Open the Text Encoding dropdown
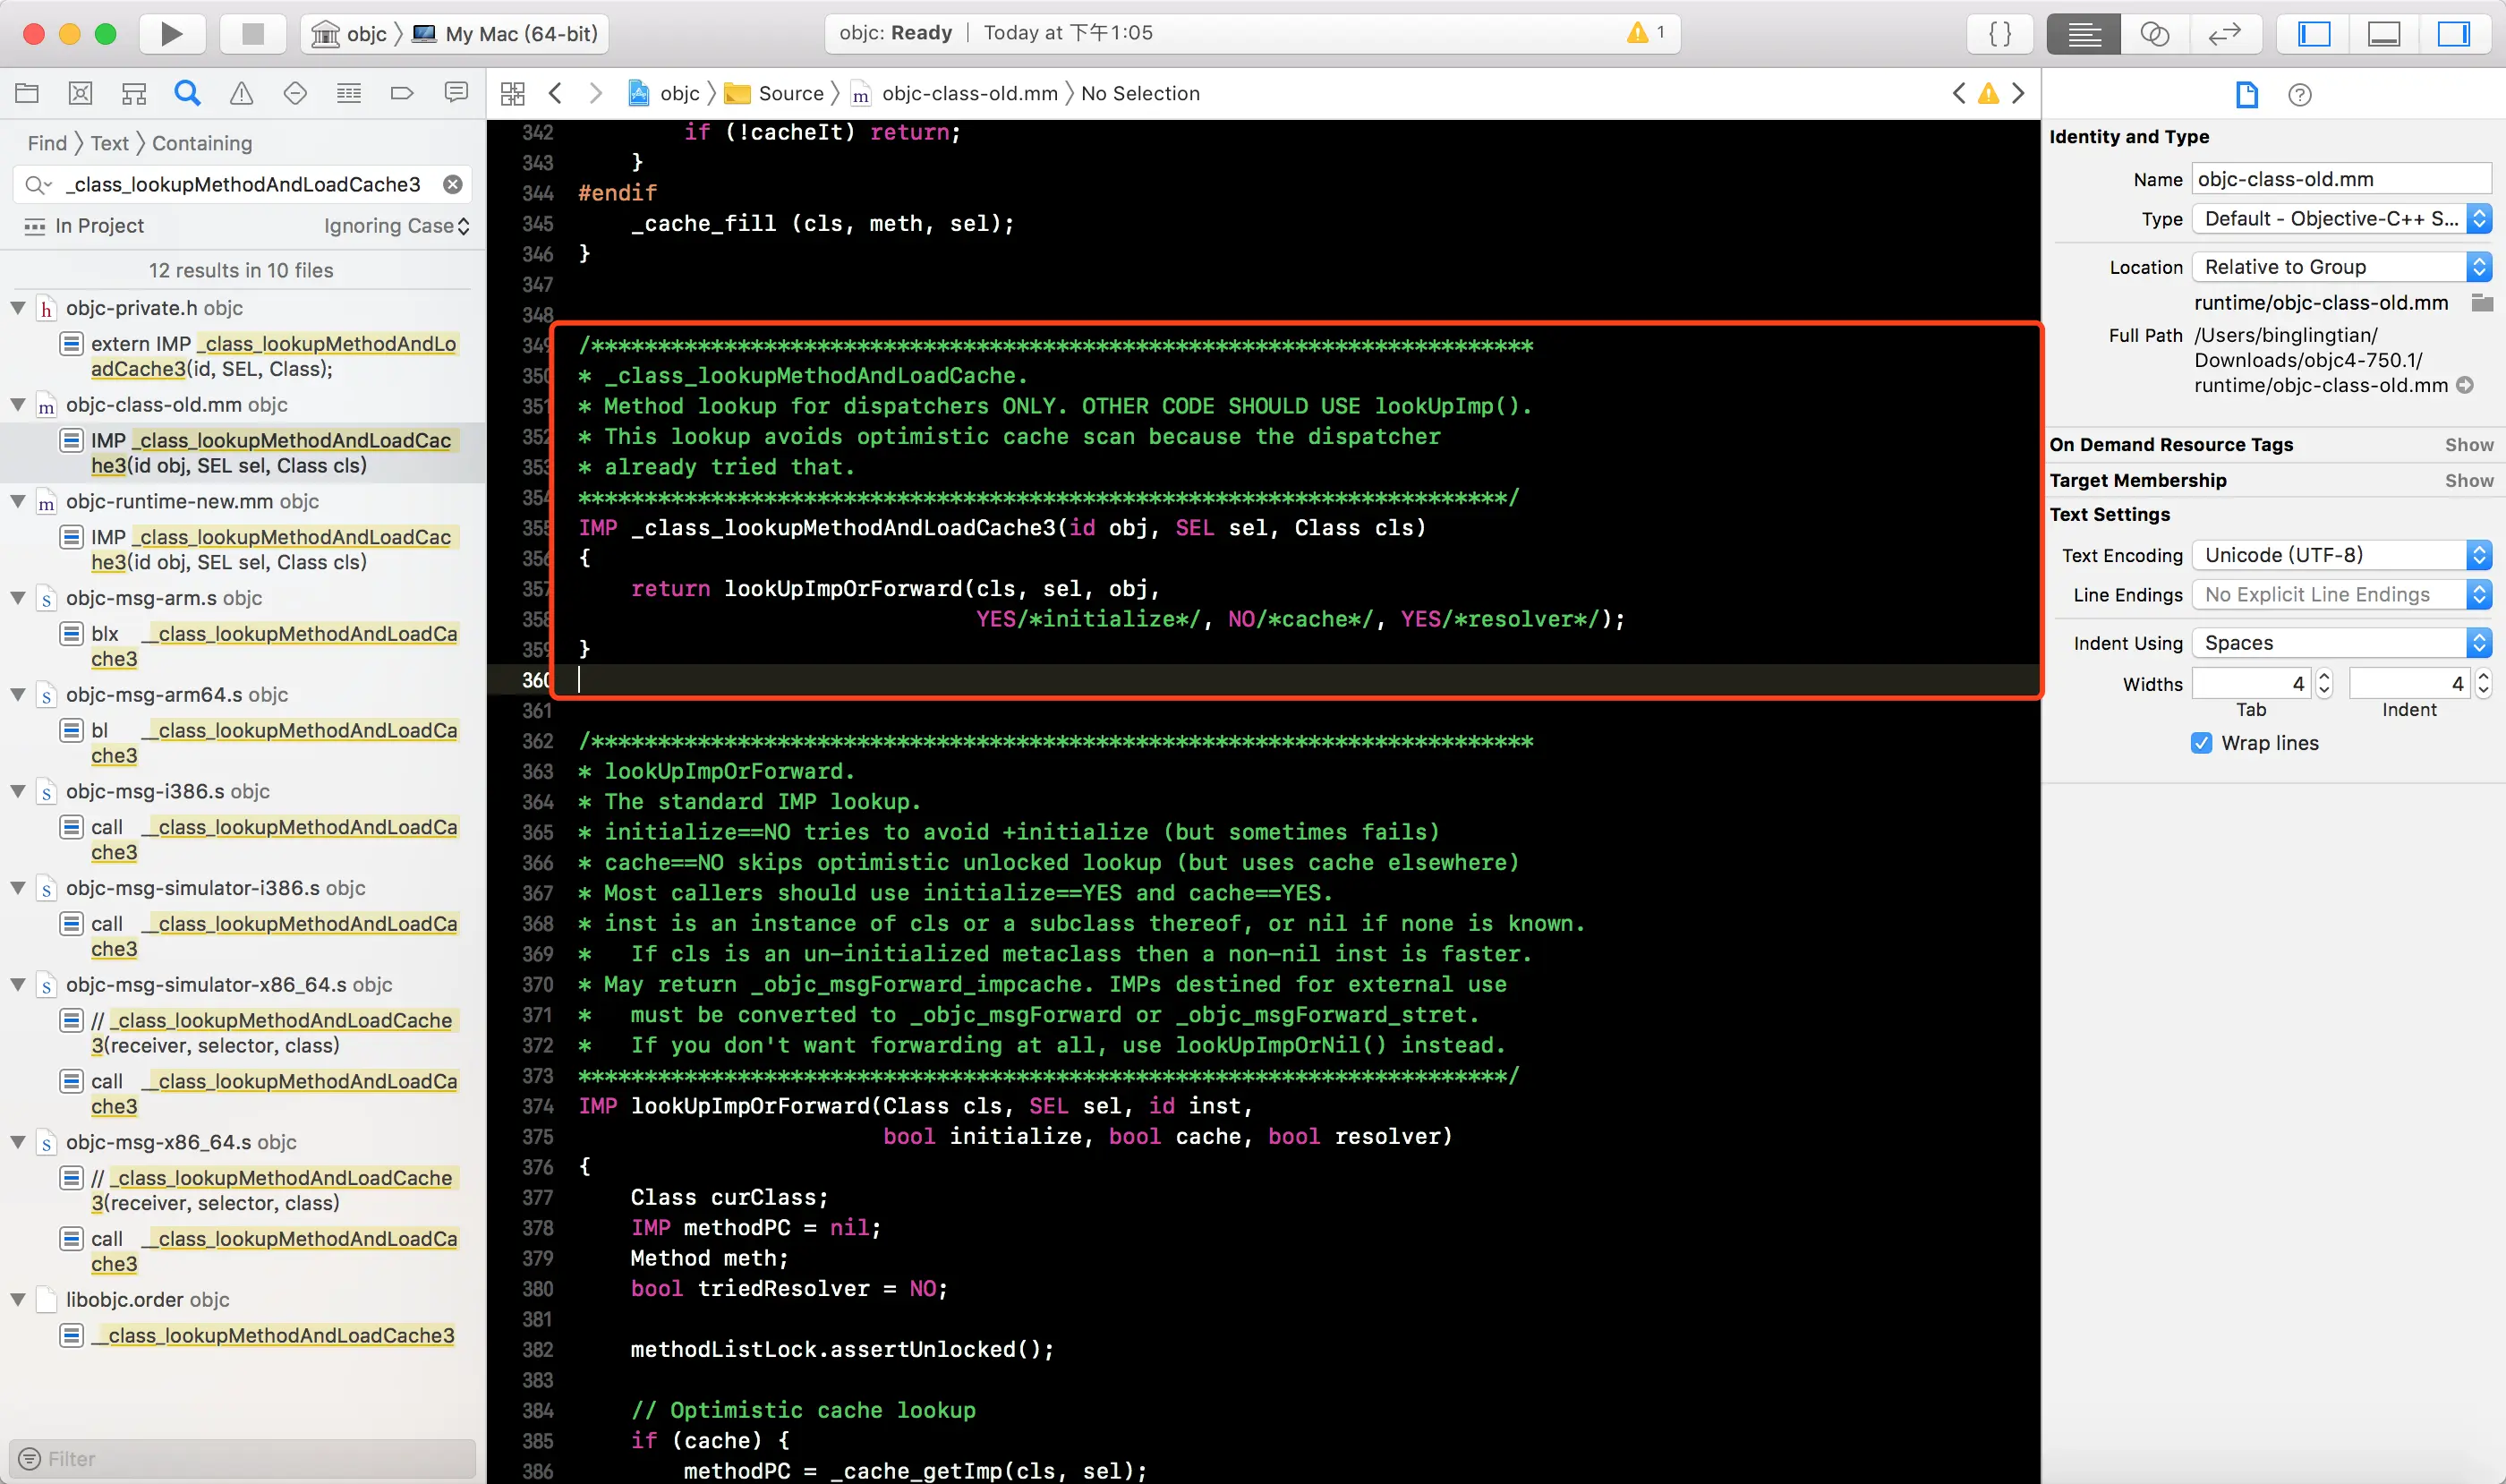Screen dimensions: 2506x1484 2340,555
